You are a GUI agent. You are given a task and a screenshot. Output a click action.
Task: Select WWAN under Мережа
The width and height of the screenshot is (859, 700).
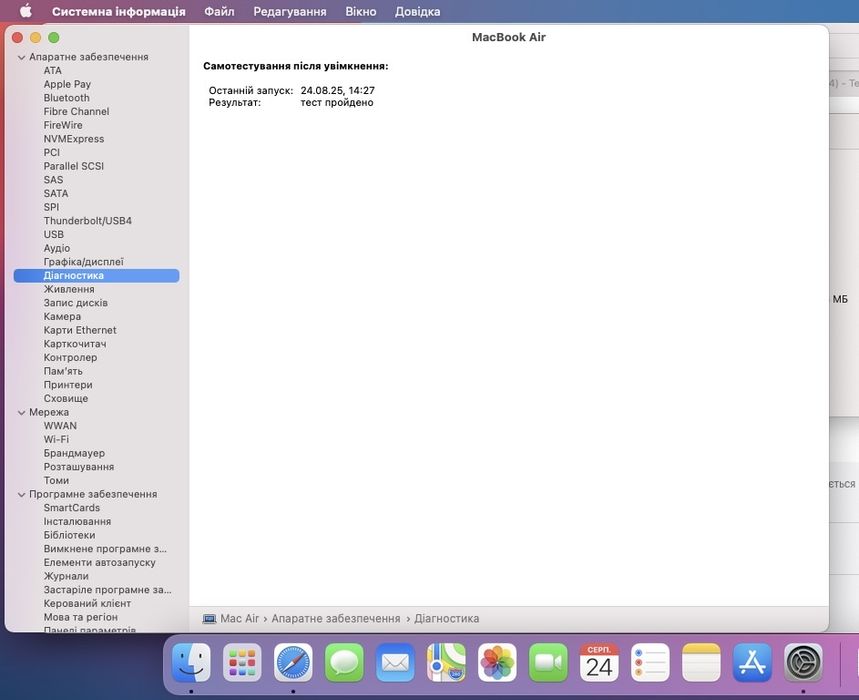(60, 426)
